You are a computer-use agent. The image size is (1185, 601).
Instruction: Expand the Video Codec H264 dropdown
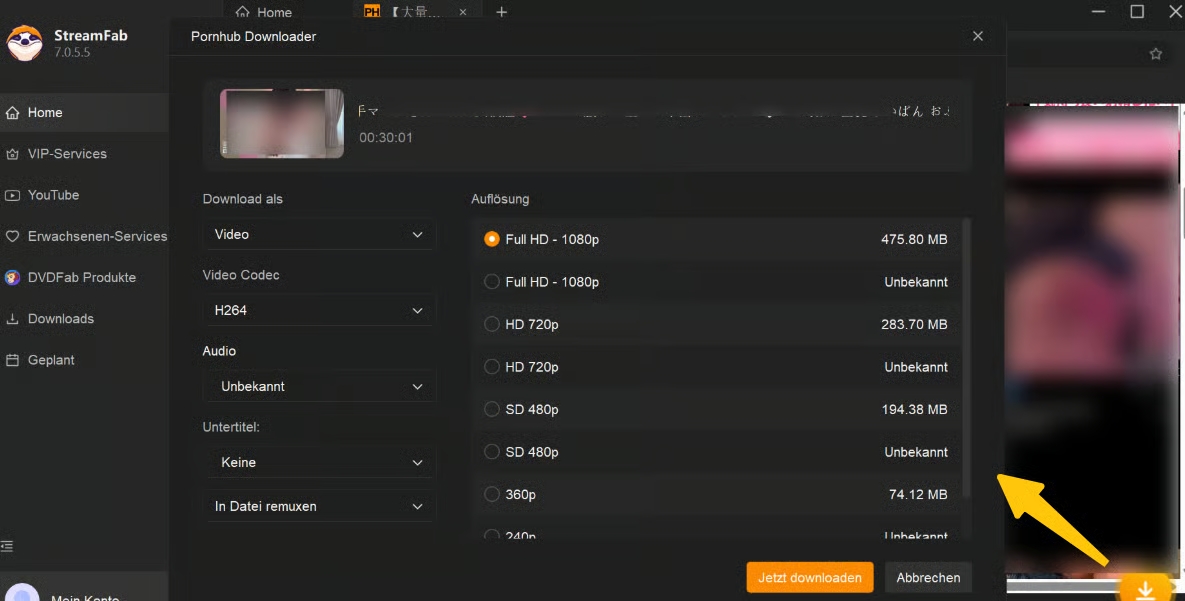(x=319, y=310)
